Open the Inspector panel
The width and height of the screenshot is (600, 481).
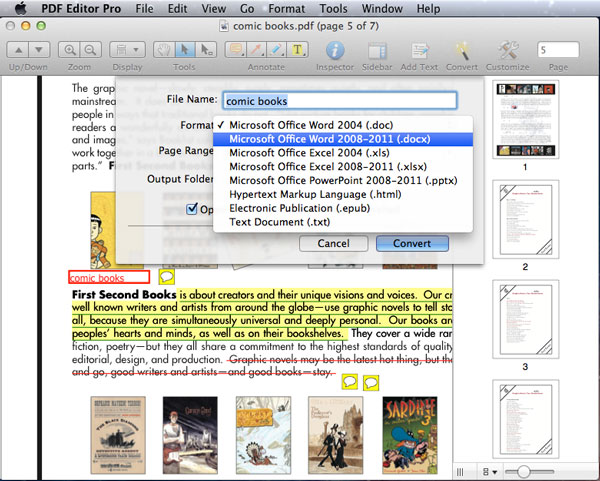click(335, 51)
